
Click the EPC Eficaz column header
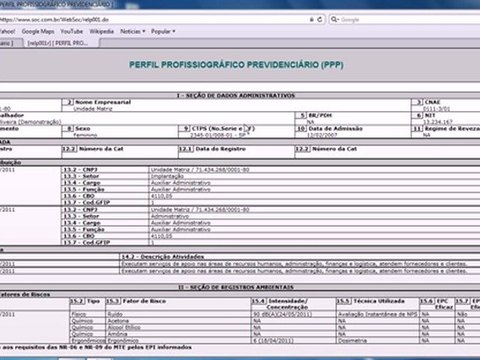pyautogui.click(x=444, y=304)
